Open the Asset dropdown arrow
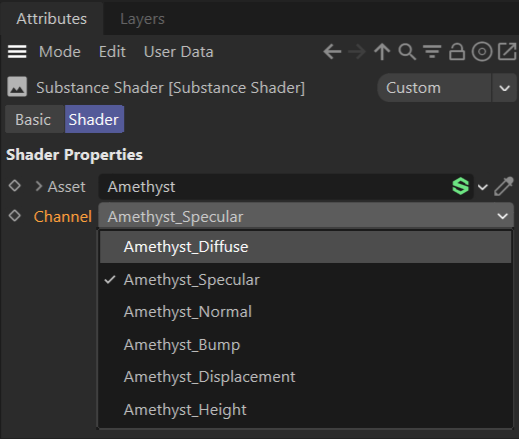Viewport: 519px width, 439px height. pos(483,187)
